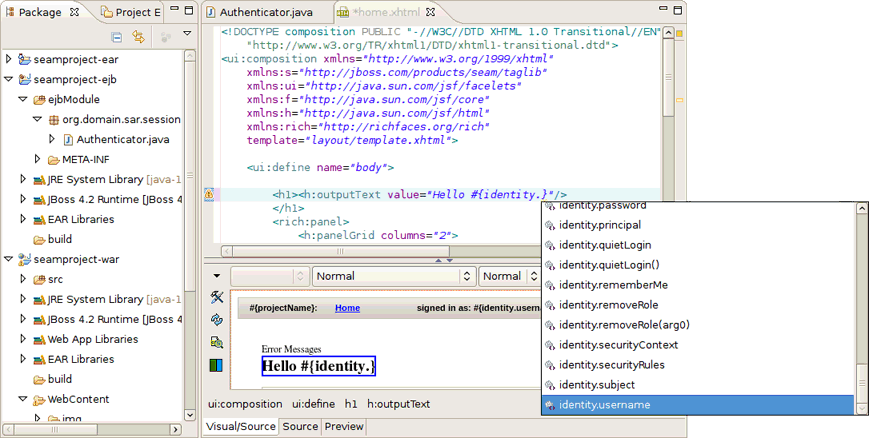Select identity.username from content assist list
The width and height of the screenshot is (869, 438).
pos(698,405)
